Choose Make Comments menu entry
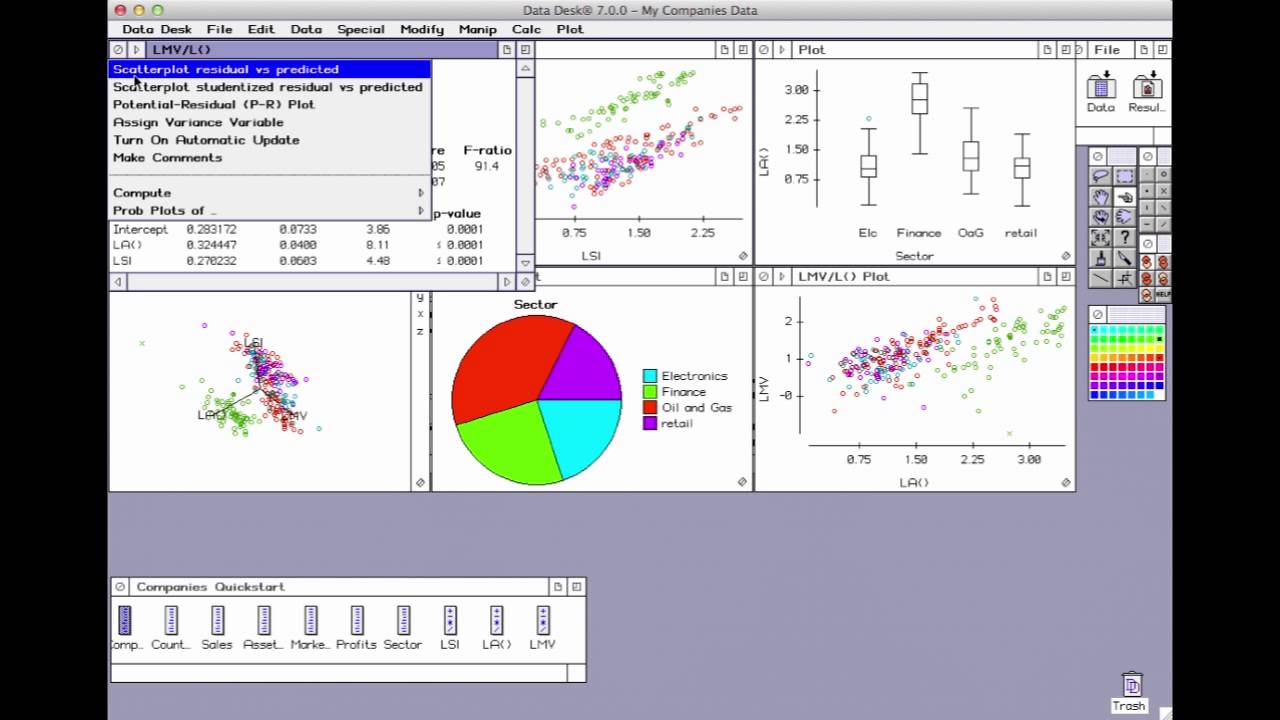1280x720 pixels. [269, 157]
